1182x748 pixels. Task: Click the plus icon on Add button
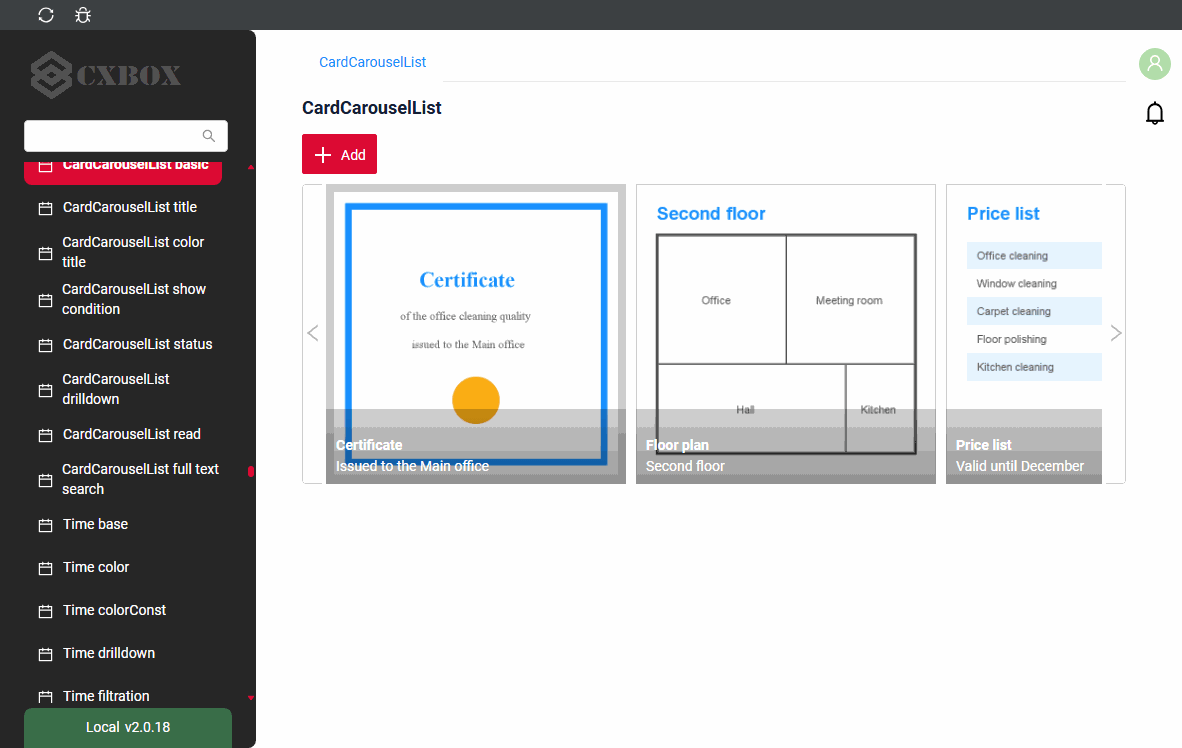point(323,155)
